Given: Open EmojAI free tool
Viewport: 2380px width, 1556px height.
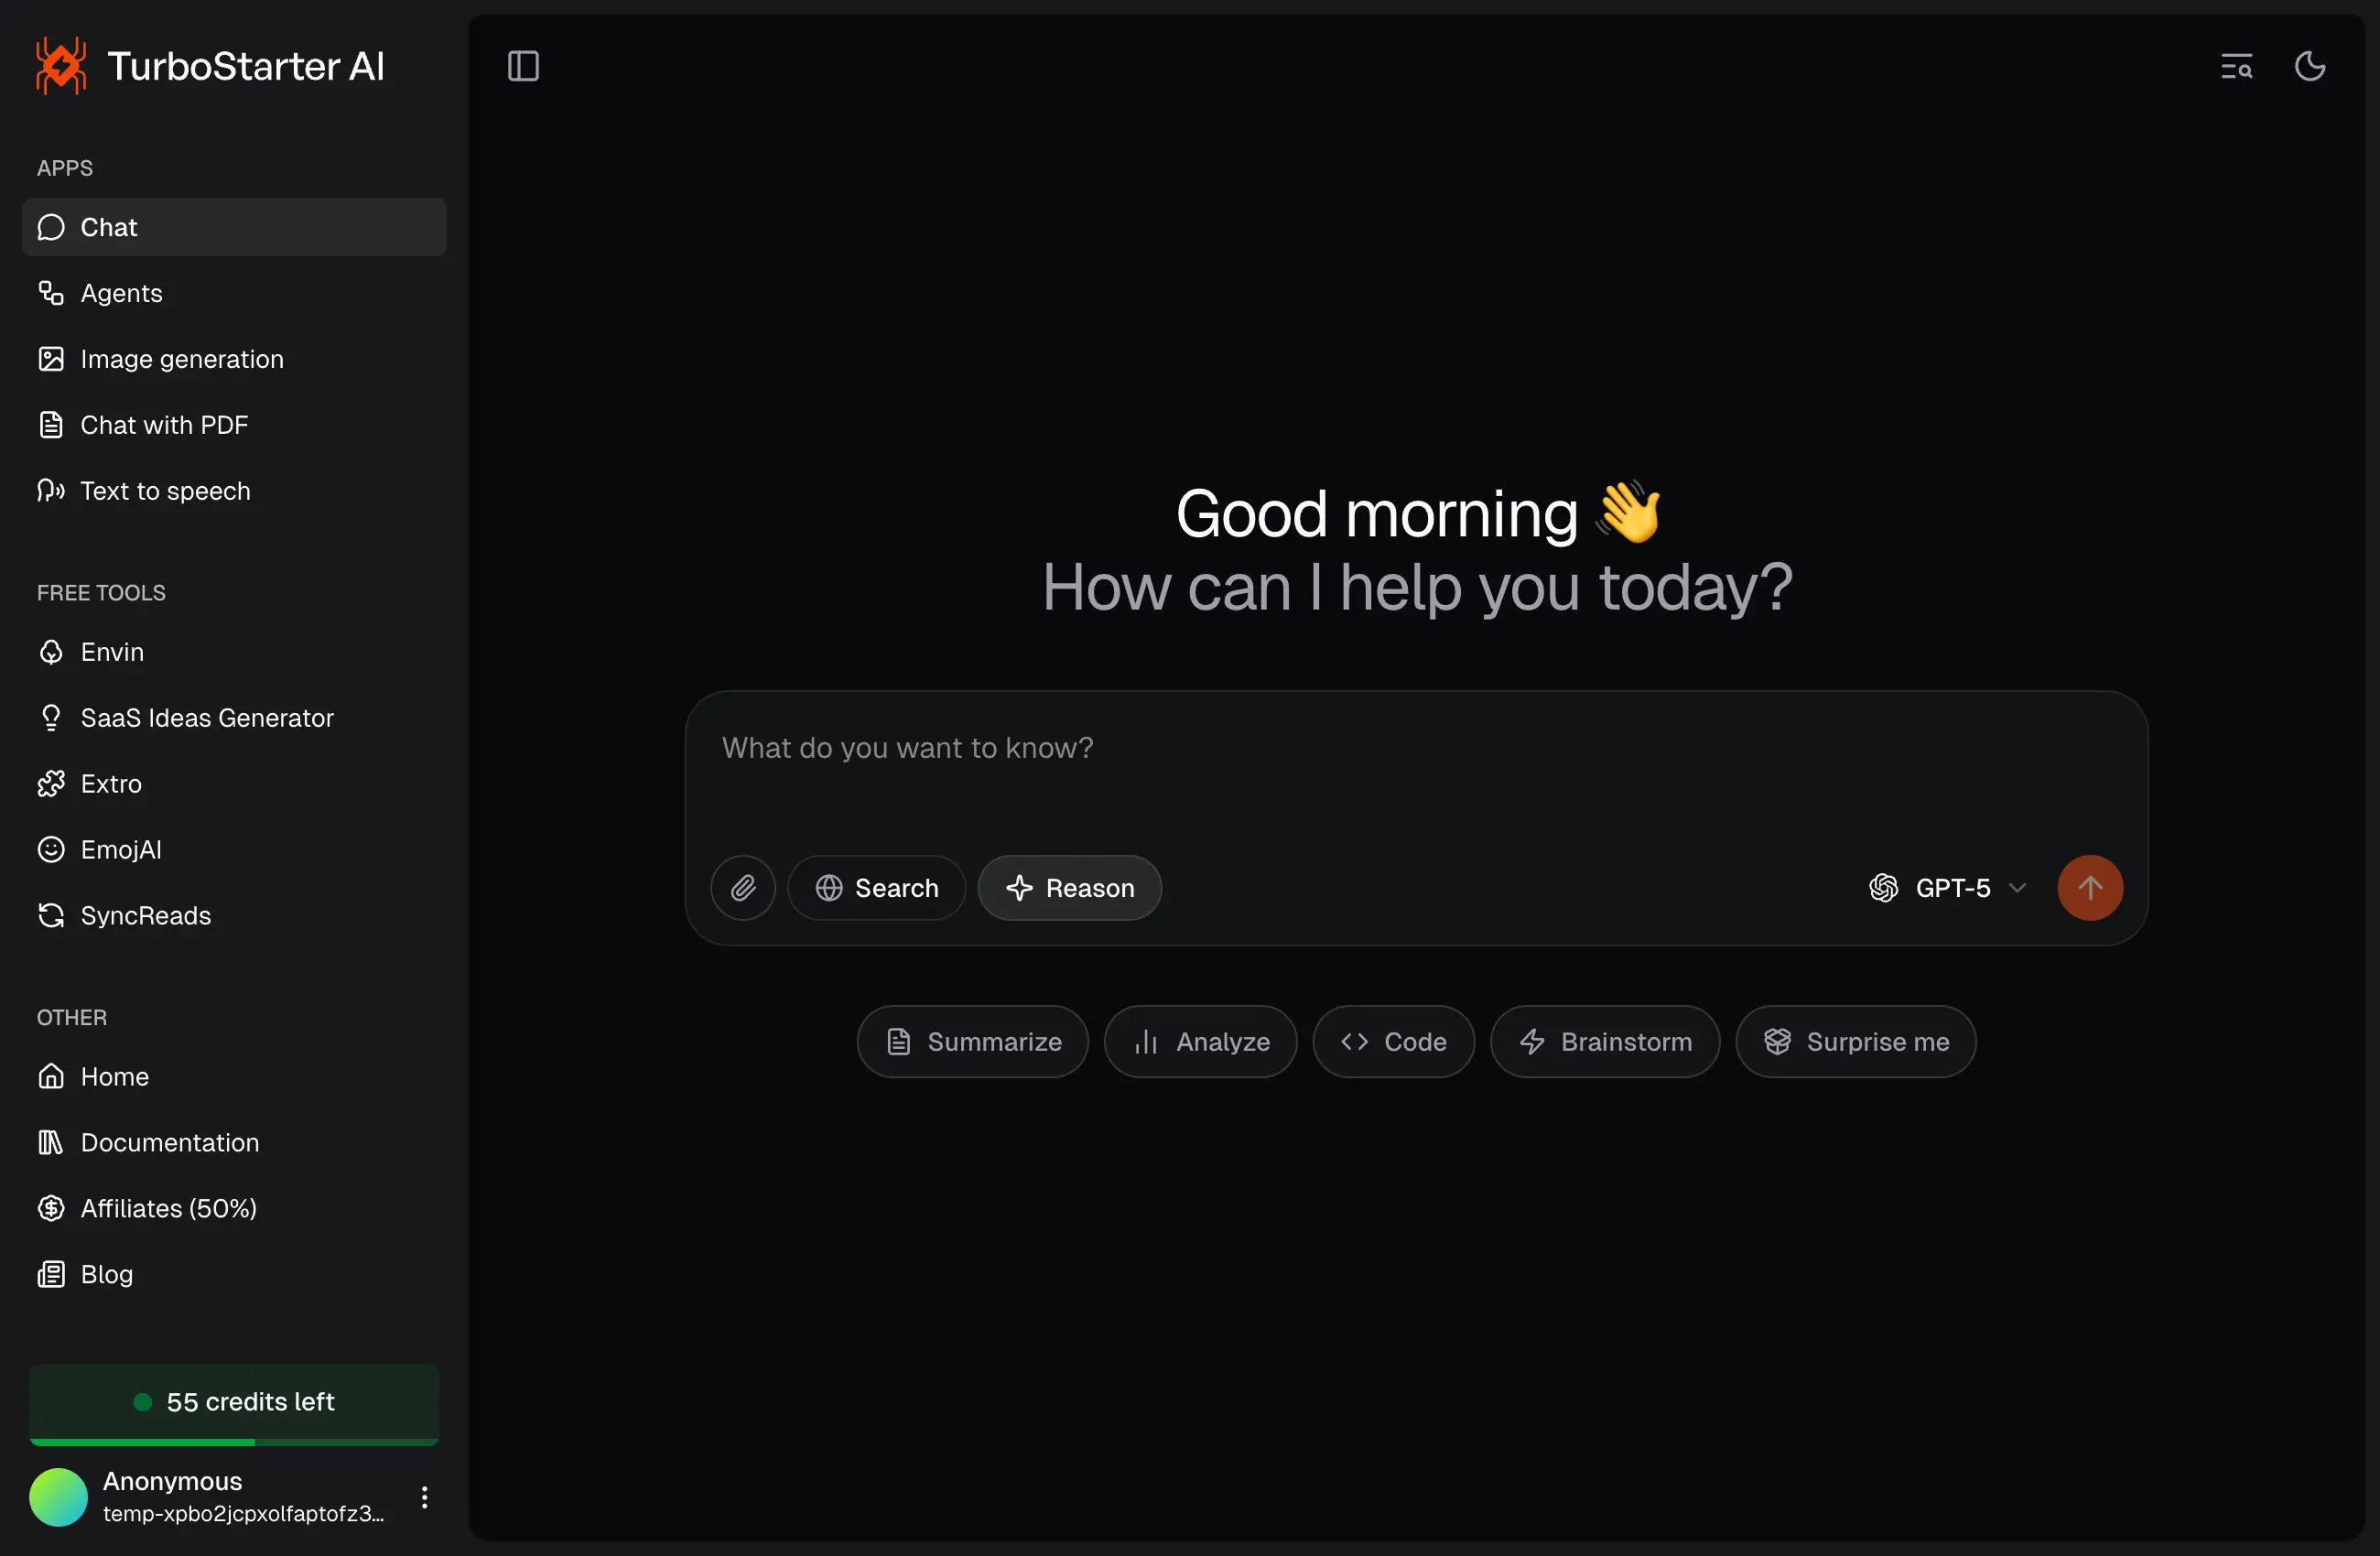Looking at the screenshot, I should tap(120, 850).
